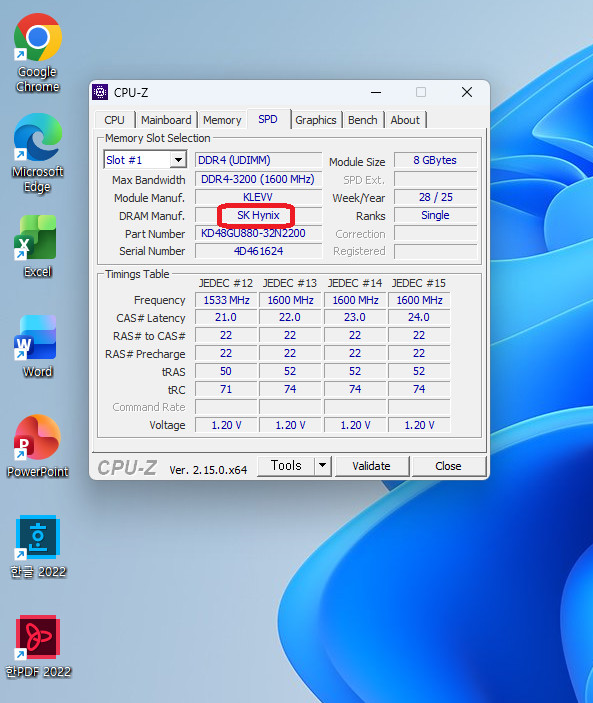Open the Google Chrome desktop shortcut
Screen dimensions: 593x703
pos(38,53)
